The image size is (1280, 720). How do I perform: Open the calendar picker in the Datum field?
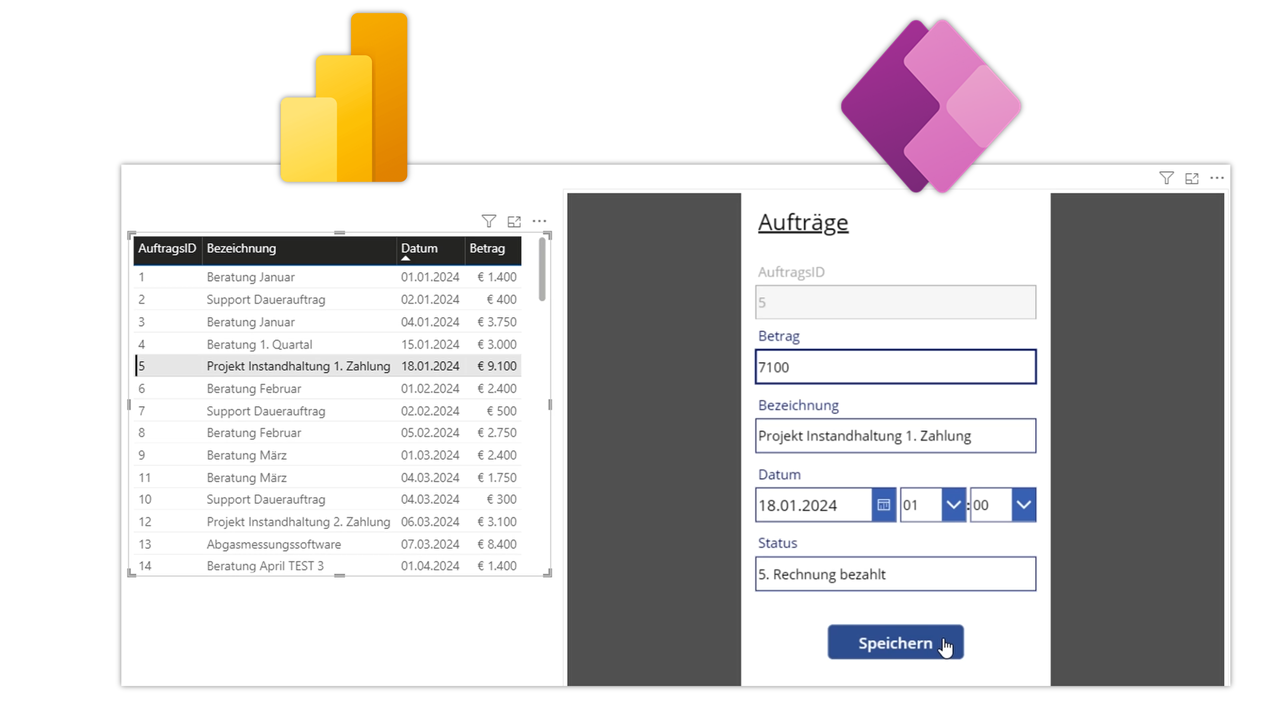click(x=883, y=505)
